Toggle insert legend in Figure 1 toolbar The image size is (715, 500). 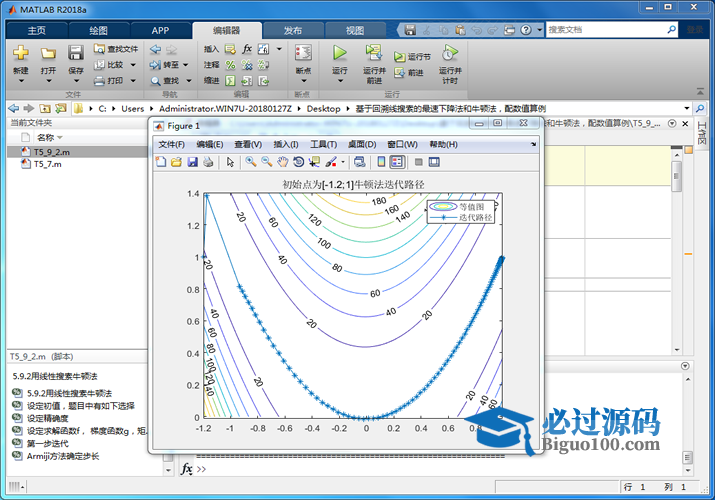tap(397, 162)
